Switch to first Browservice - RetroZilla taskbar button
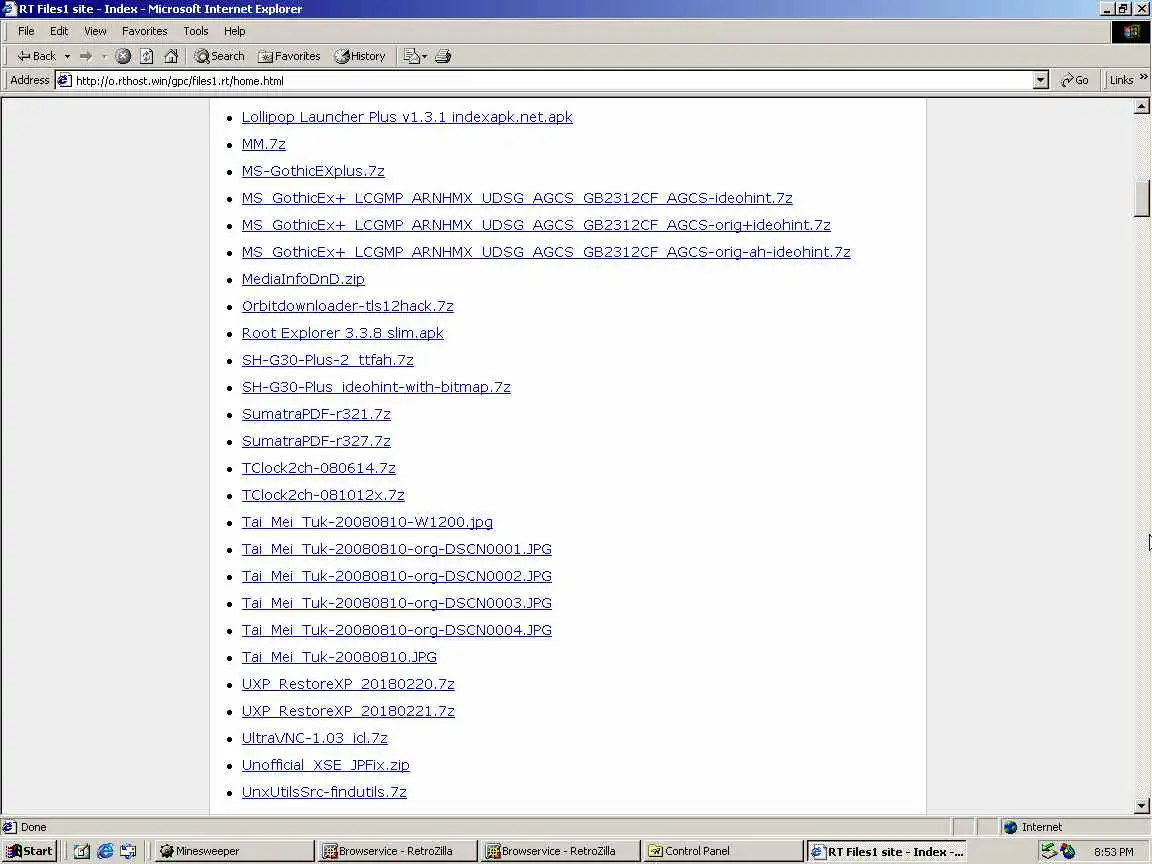 [x=397, y=851]
